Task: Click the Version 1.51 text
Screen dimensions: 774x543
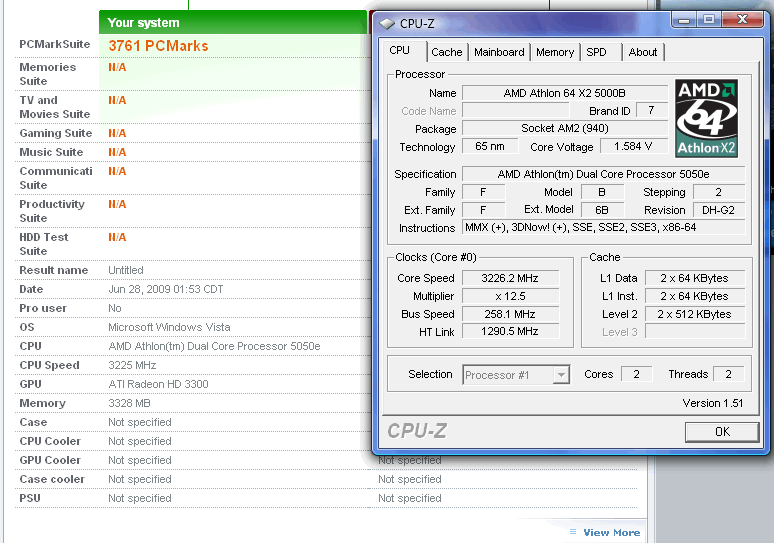Action: [712, 403]
